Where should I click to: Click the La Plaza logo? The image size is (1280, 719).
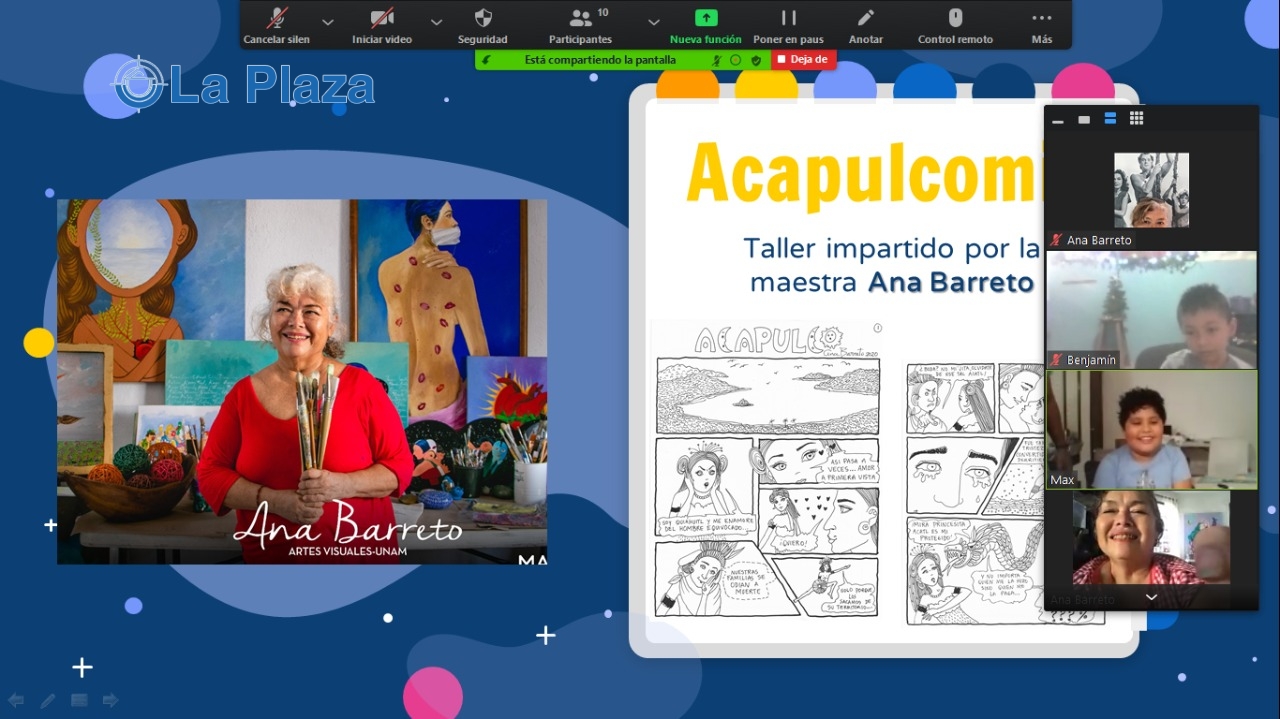click(x=243, y=84)
